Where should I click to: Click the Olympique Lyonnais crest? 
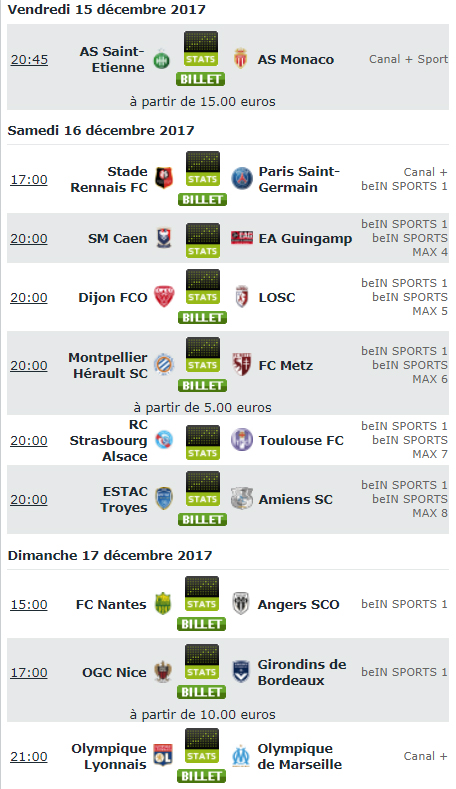(x=163, y=755)
